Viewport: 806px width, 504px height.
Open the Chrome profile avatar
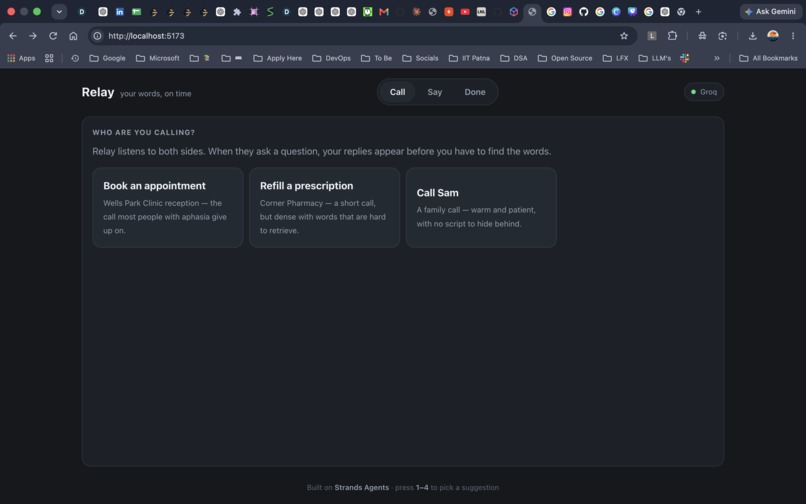click(773, 36)
